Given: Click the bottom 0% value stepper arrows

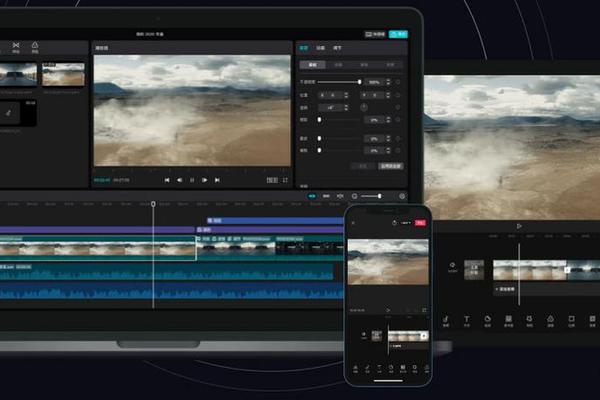Looking at the screenshot, I should pos(388,150).
